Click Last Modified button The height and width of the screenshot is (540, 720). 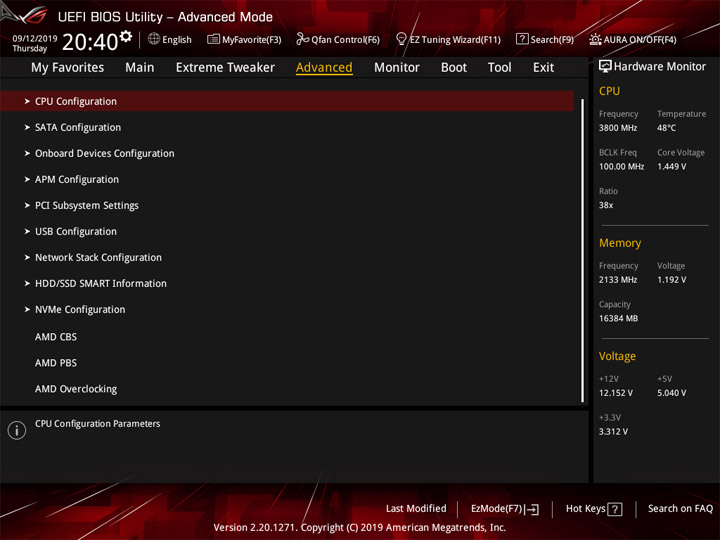[416, 509]
